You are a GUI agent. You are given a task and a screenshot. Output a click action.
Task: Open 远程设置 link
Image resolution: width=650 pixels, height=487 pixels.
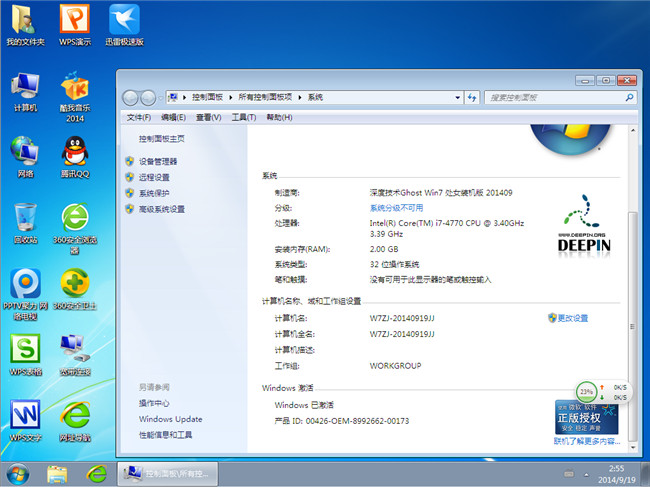point(154,177)
